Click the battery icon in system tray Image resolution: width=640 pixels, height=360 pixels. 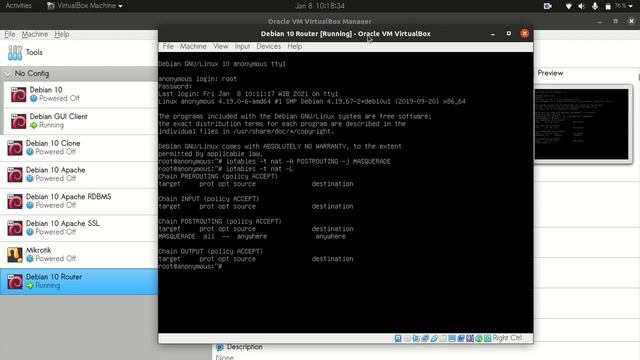[608, 6]
